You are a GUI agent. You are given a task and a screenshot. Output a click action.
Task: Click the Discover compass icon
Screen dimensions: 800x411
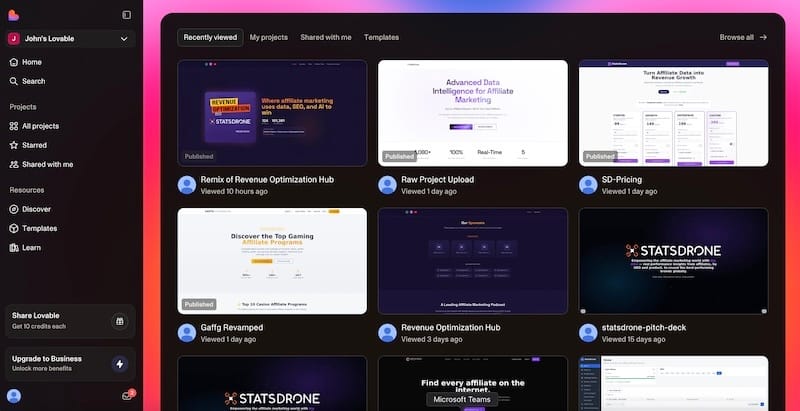tap(14, 209)
